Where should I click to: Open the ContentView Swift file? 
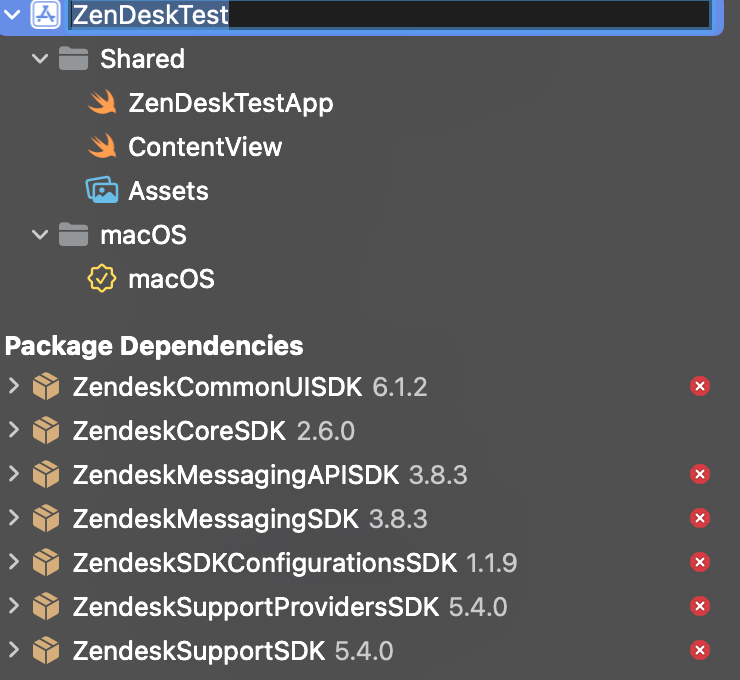pos(205,147)
